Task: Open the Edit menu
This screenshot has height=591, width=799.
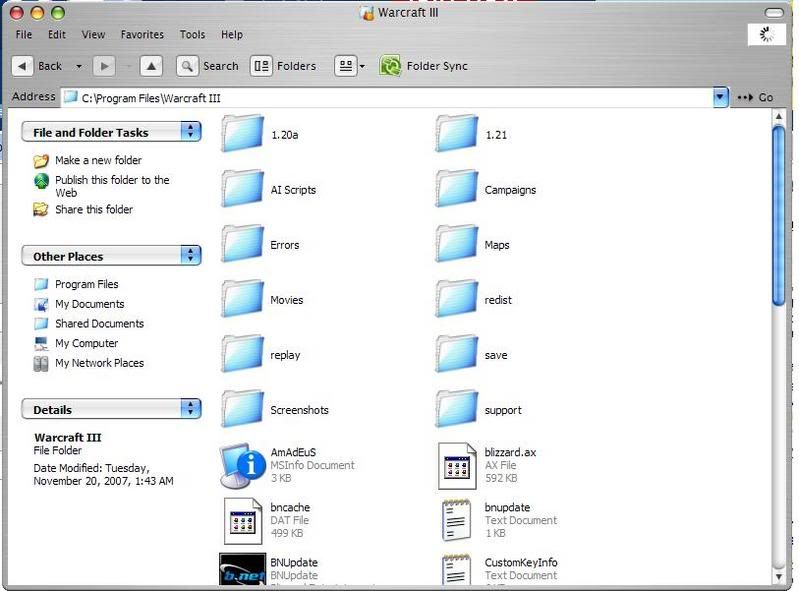Action: [57, 35]
